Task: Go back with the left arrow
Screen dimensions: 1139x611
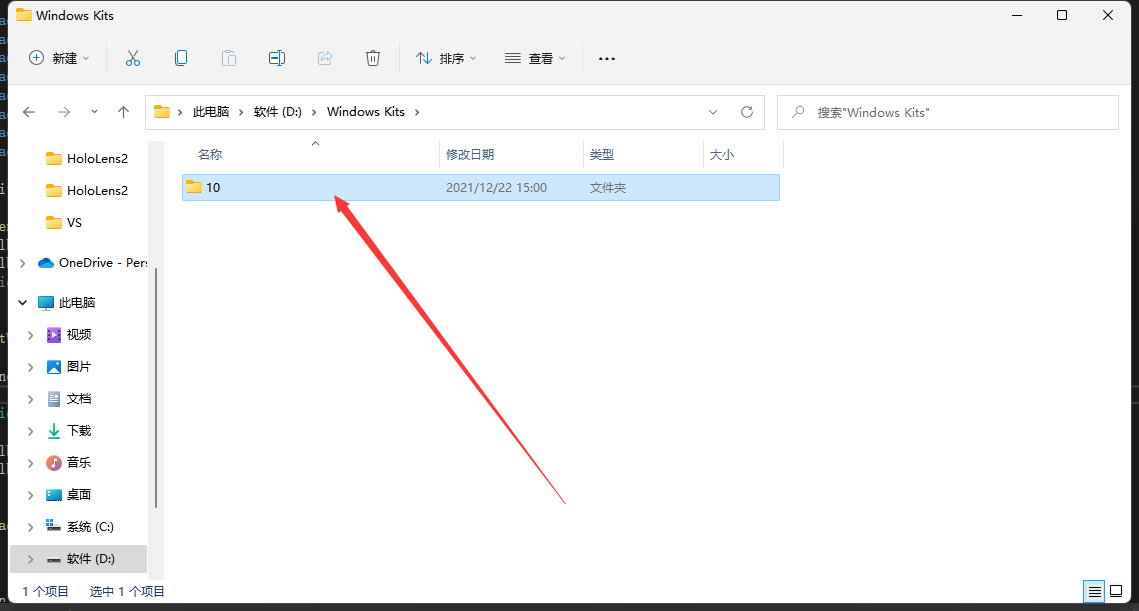Action: point(29,112)
